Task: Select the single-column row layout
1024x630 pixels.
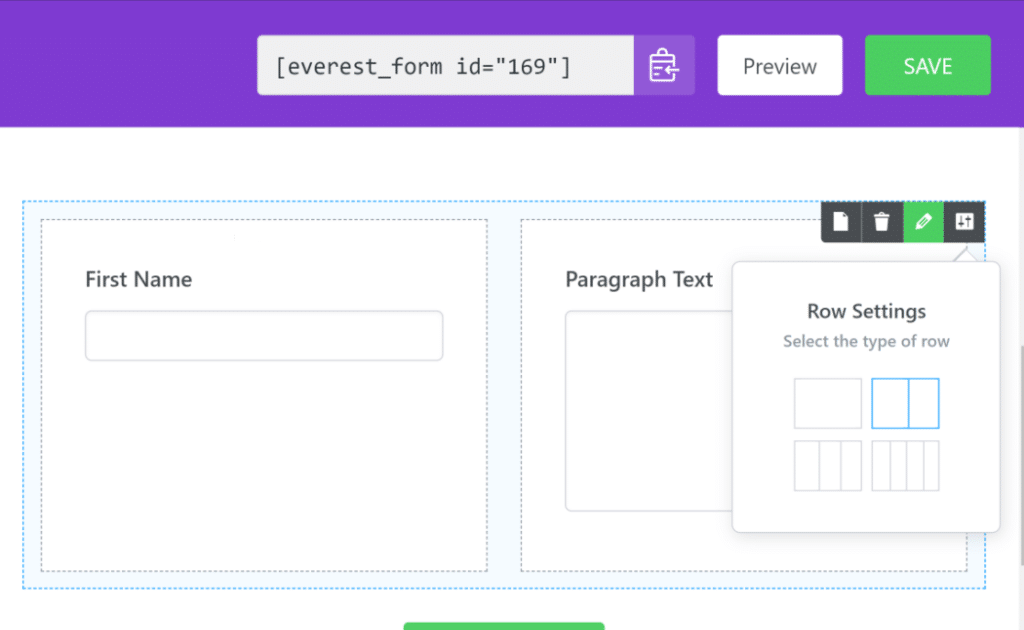Action: [x=827, y=403]
